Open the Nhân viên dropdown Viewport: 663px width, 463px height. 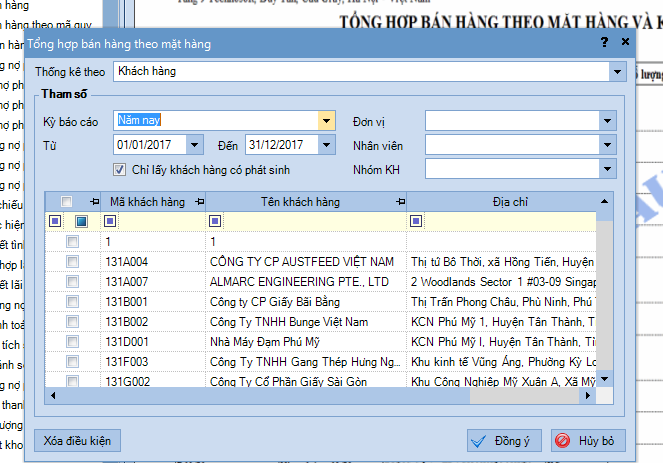[608, 145]
